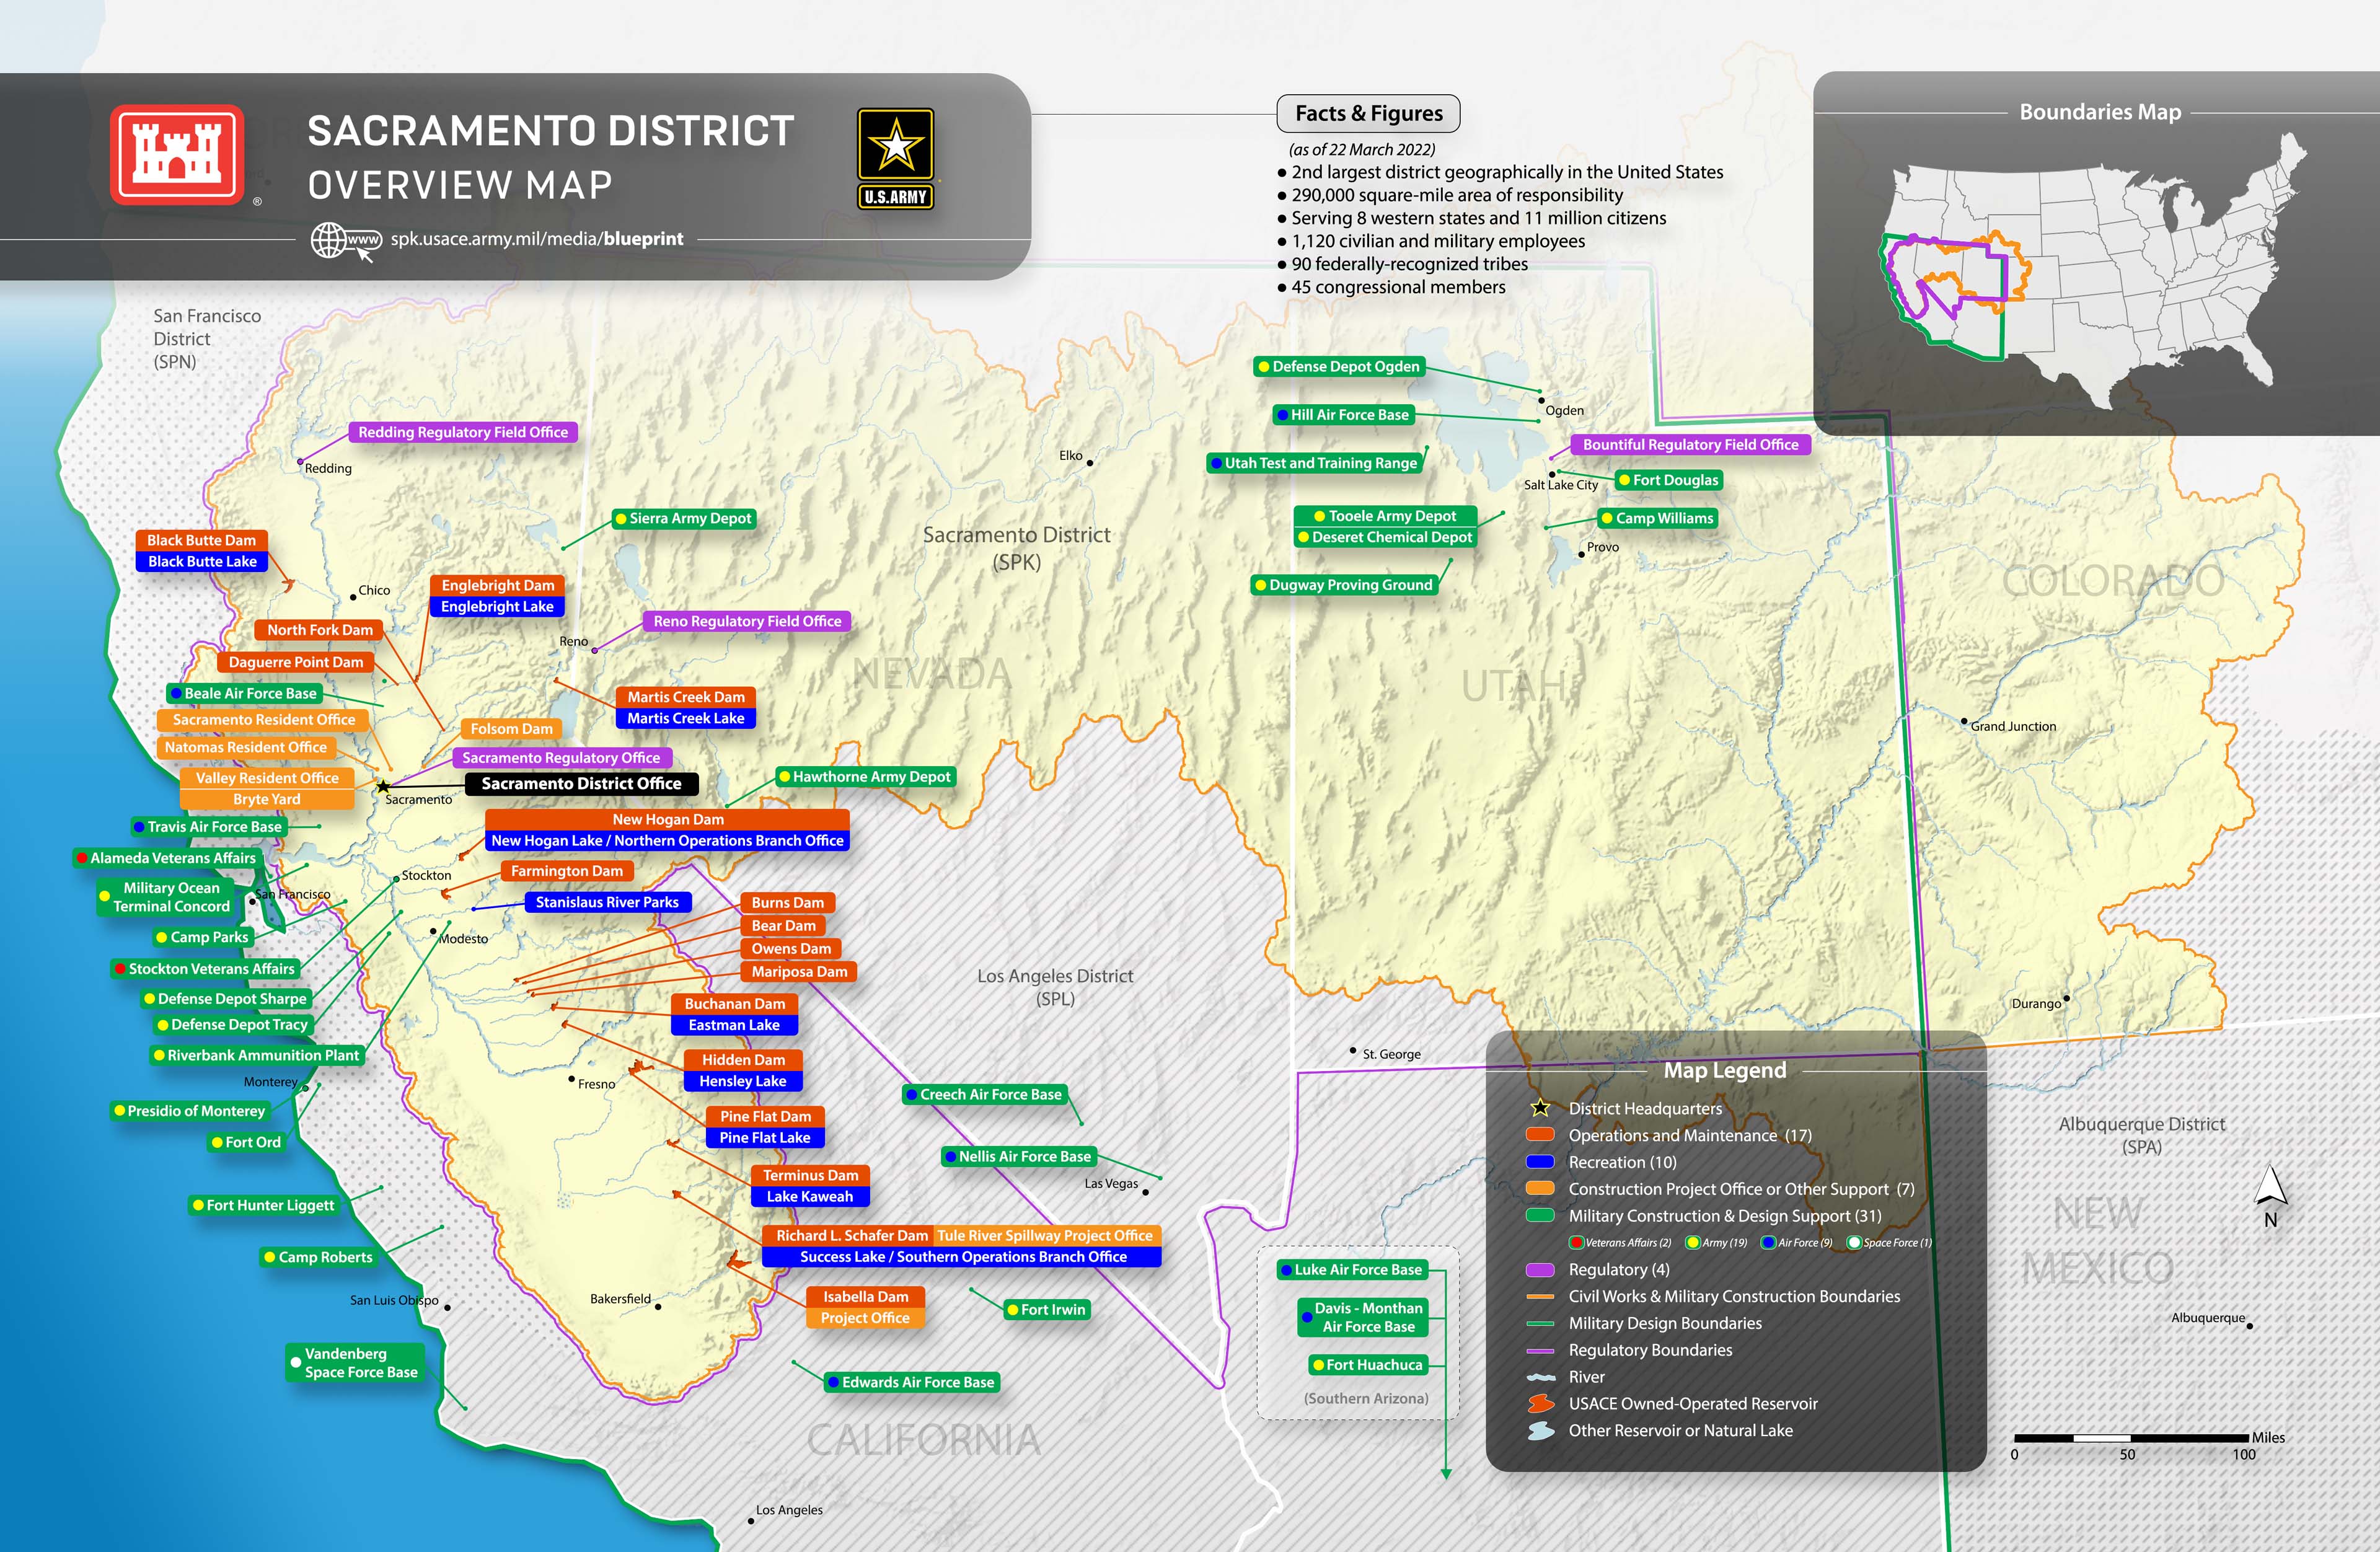Viewport: 2380px width, 1552px height.
Task: Click the U.S. Army star emblem
Action: (895, 158)
